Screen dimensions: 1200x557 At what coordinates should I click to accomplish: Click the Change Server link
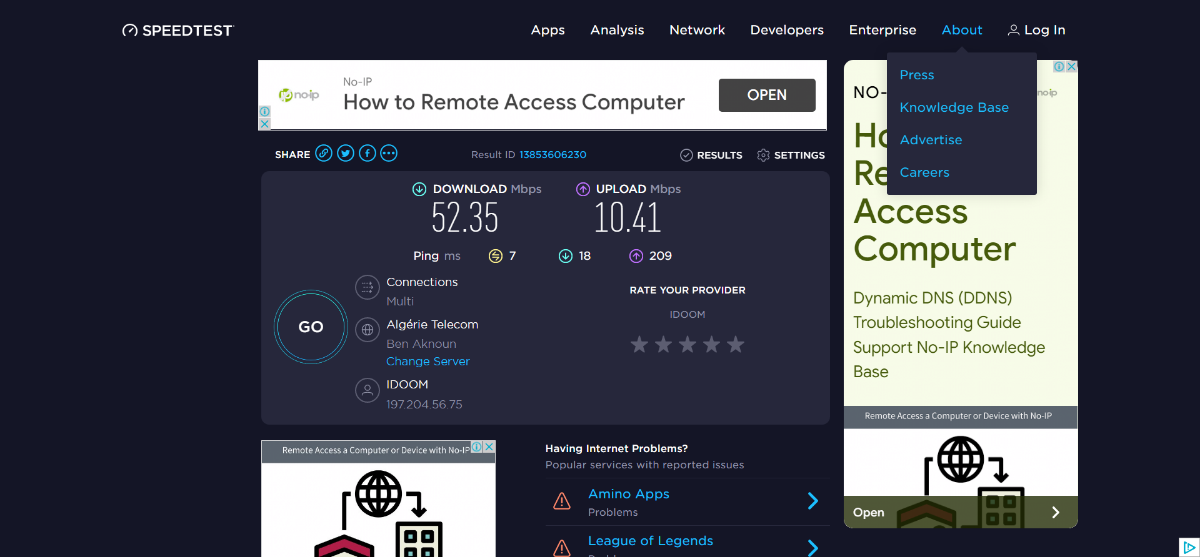[x=428, y=362]
